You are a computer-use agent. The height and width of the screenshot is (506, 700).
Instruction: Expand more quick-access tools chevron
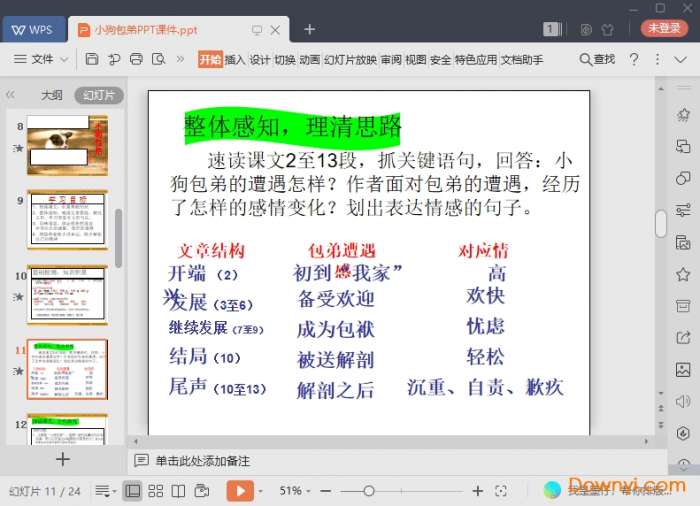(x=180, y=60)
